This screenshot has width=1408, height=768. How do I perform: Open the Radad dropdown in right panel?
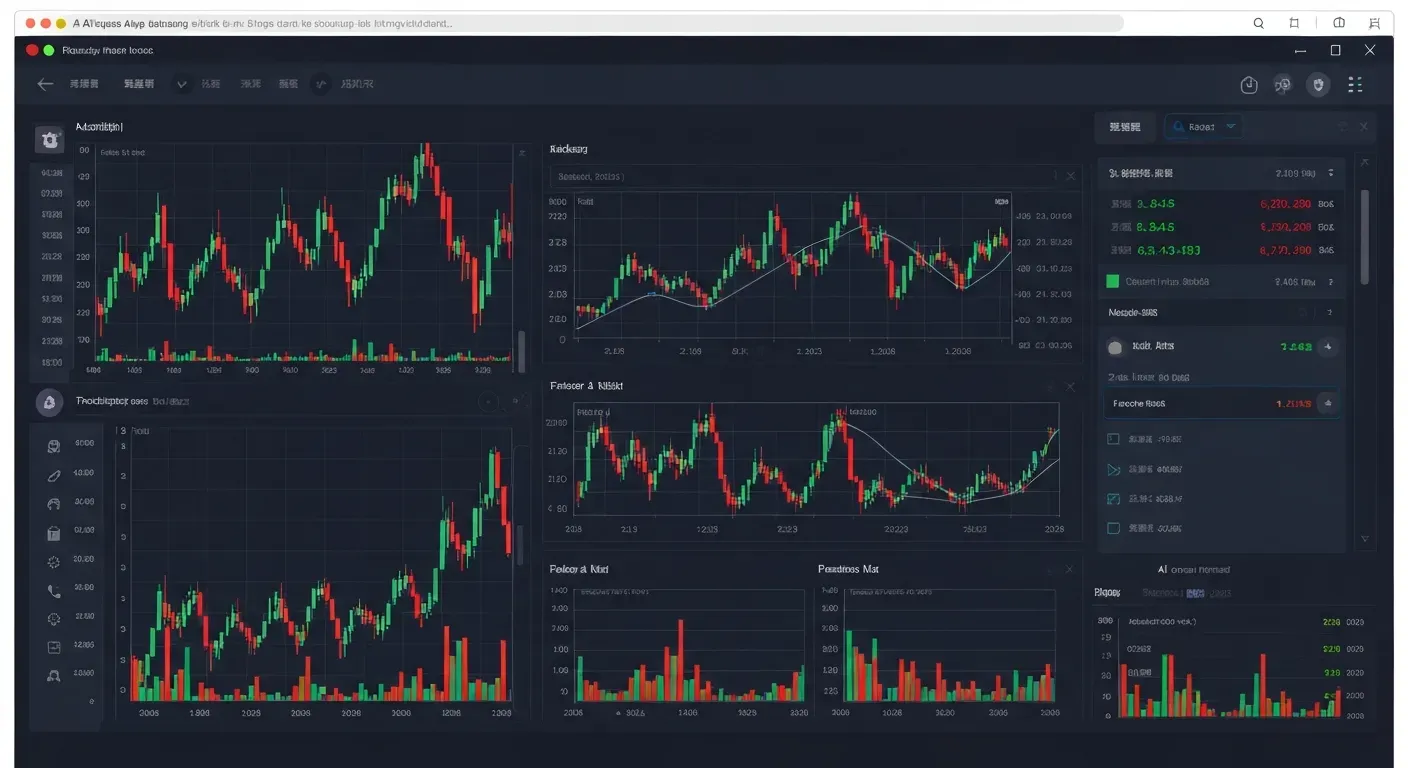click(1204, 127)
